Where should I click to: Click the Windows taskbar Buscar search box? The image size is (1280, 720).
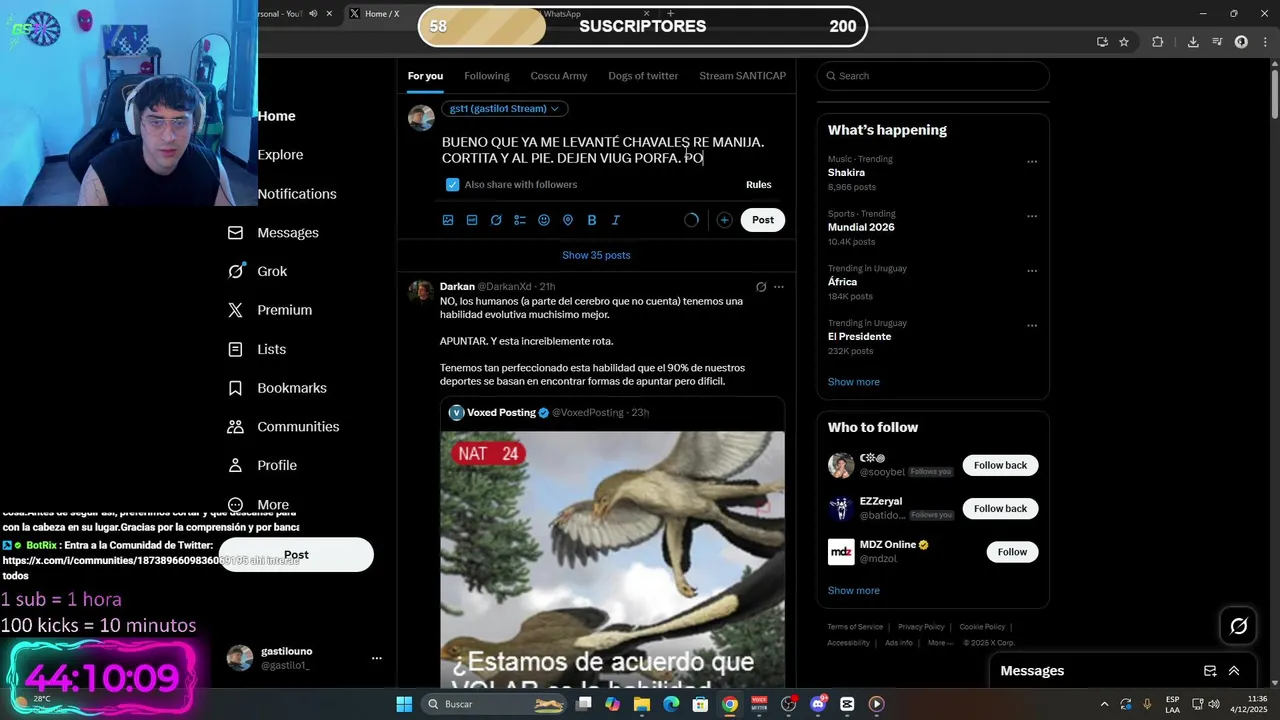494,704
